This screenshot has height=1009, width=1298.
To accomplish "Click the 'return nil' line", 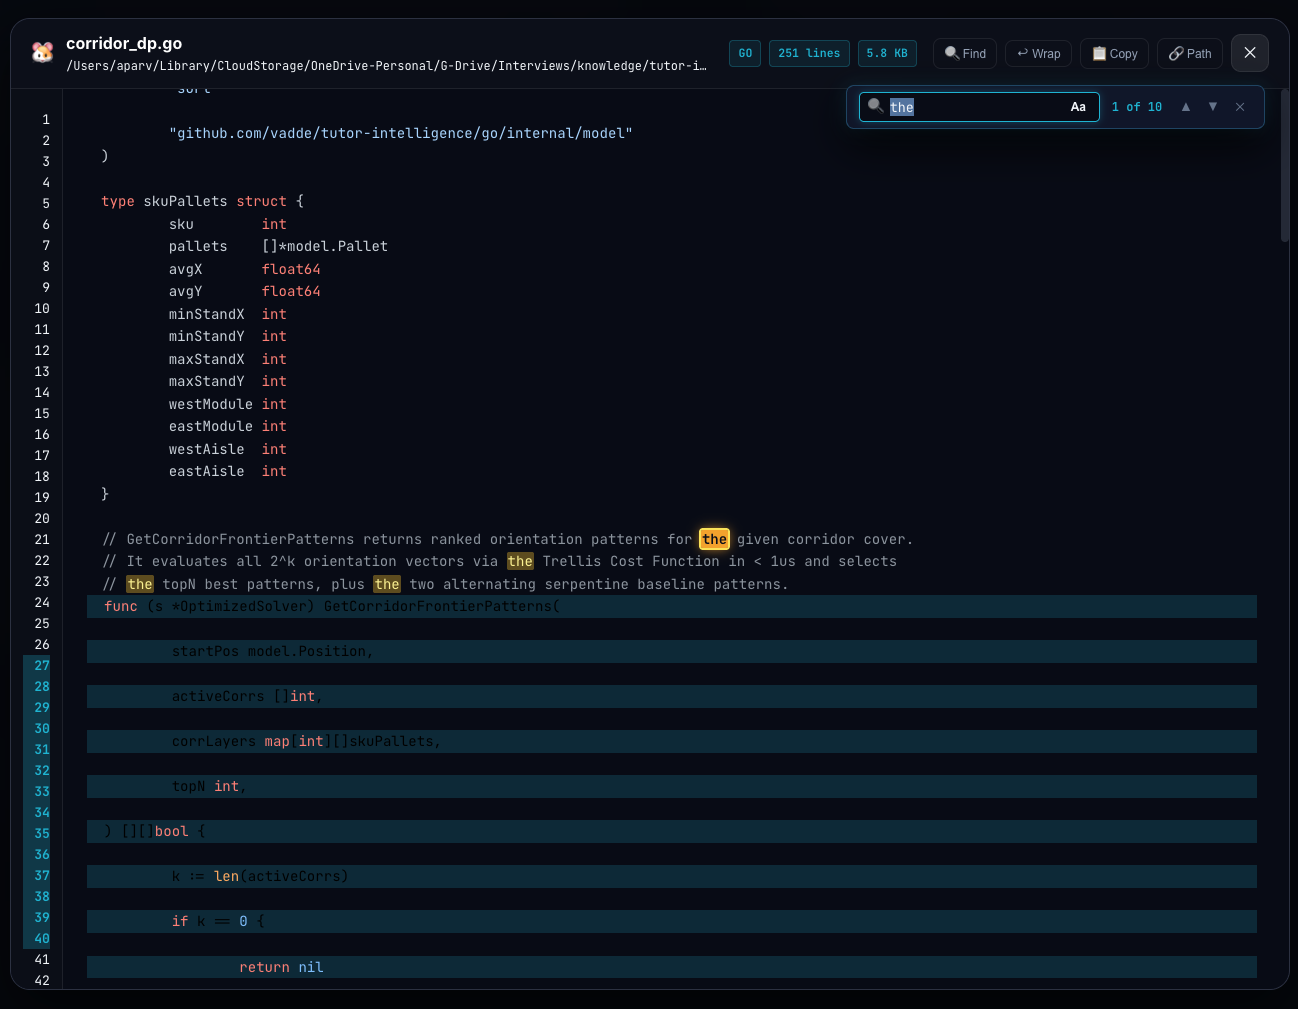I will [x=672, y=967].
